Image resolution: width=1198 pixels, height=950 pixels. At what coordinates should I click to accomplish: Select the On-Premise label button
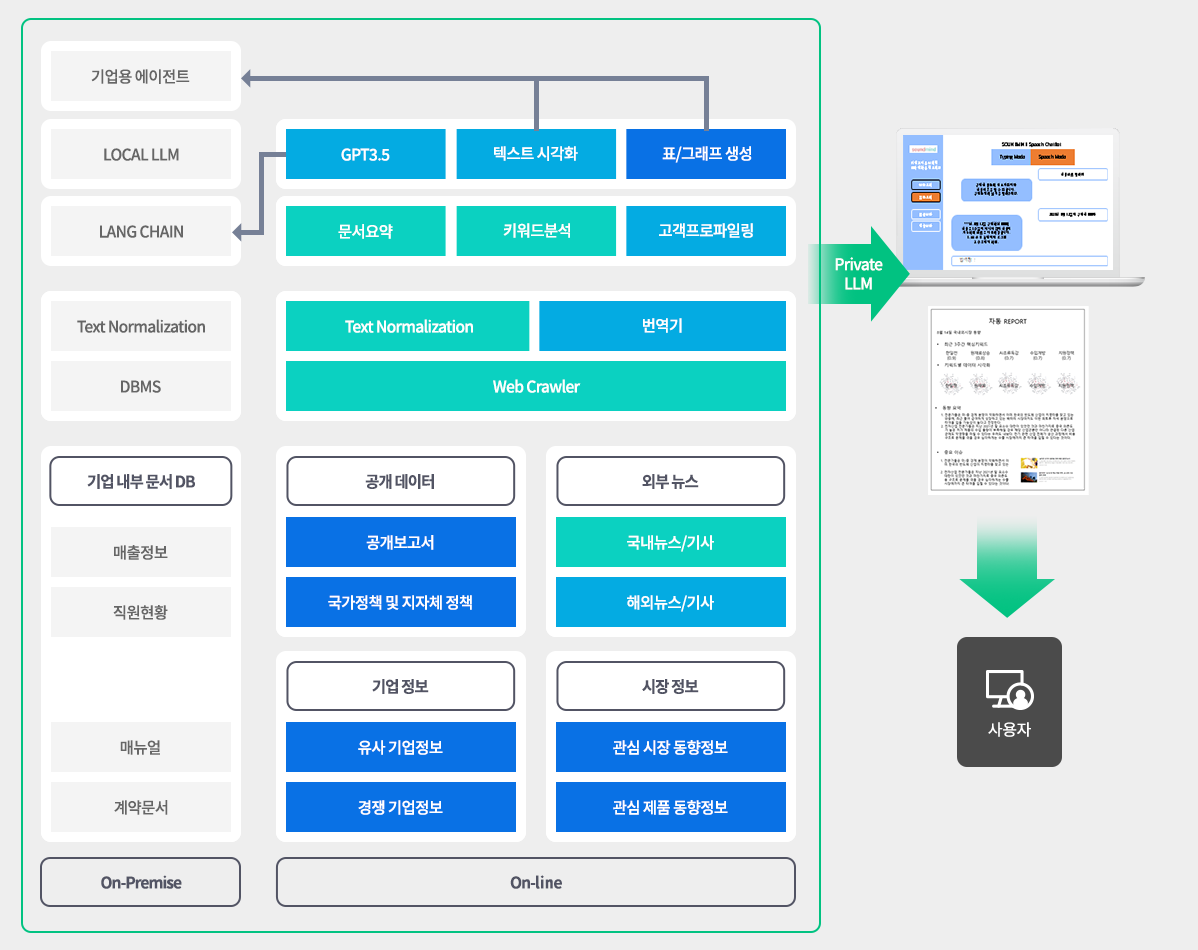point(141,882)
